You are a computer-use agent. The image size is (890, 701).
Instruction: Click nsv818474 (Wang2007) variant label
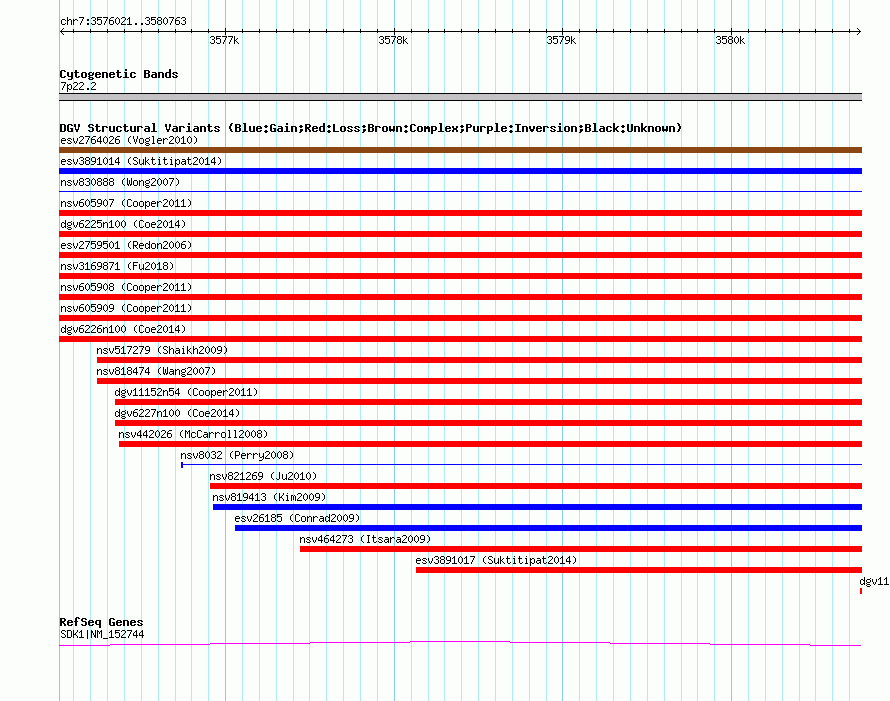tap(156, 371)
